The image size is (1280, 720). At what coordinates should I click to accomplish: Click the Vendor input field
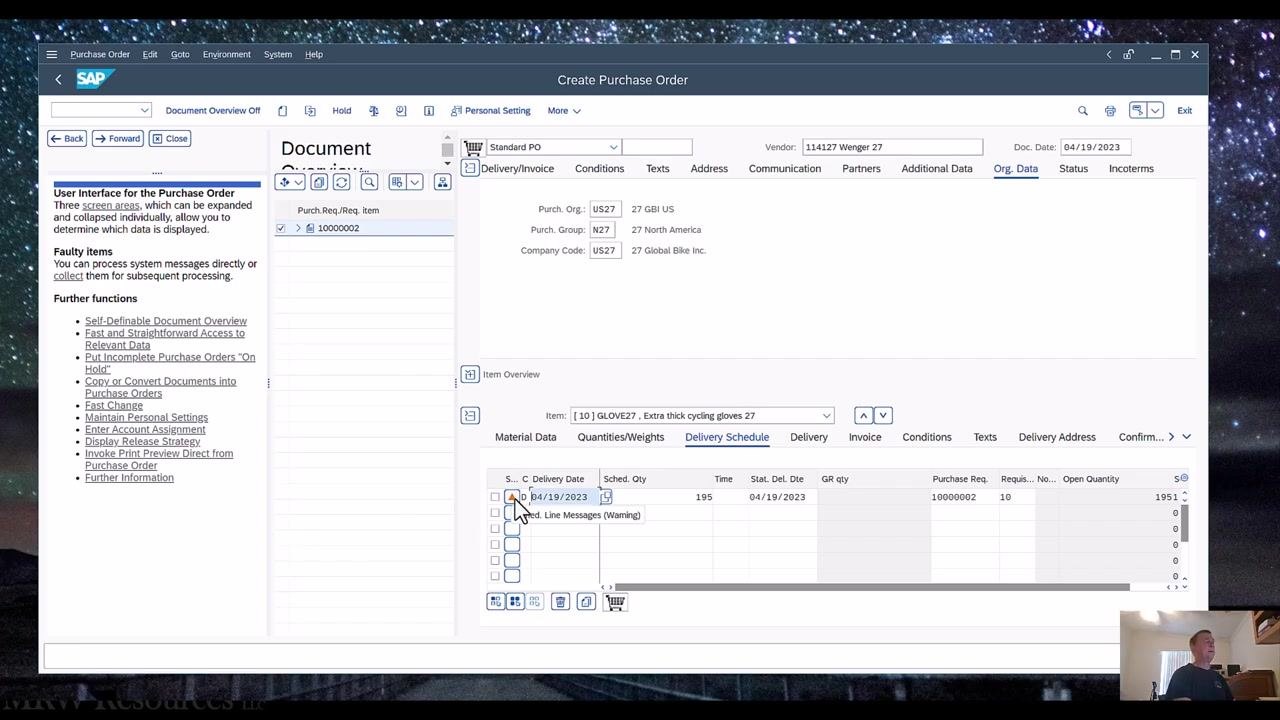click(x=892, y=147)
